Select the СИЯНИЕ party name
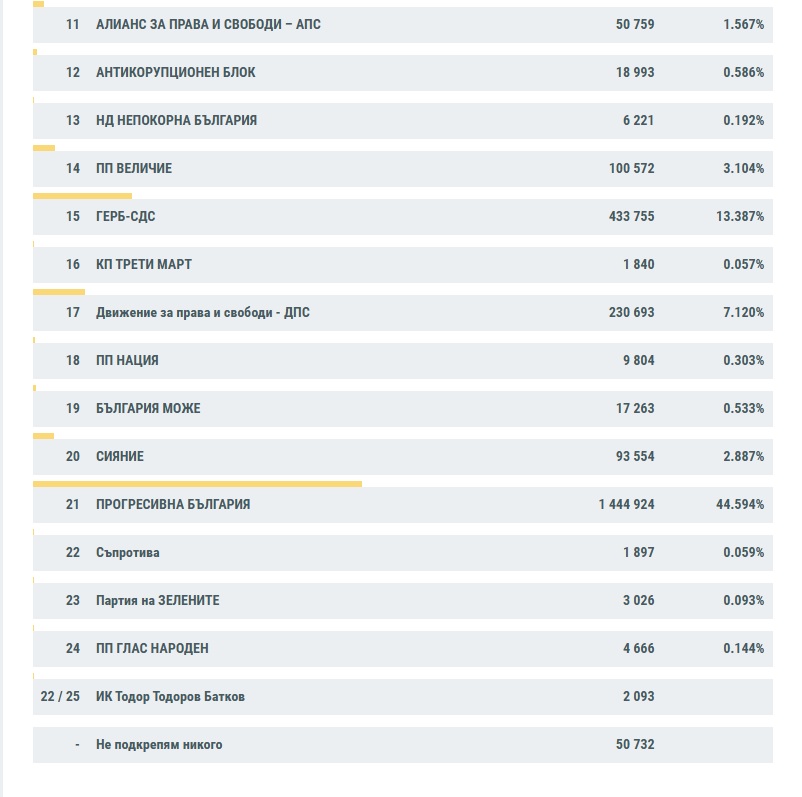 point(119,457)
